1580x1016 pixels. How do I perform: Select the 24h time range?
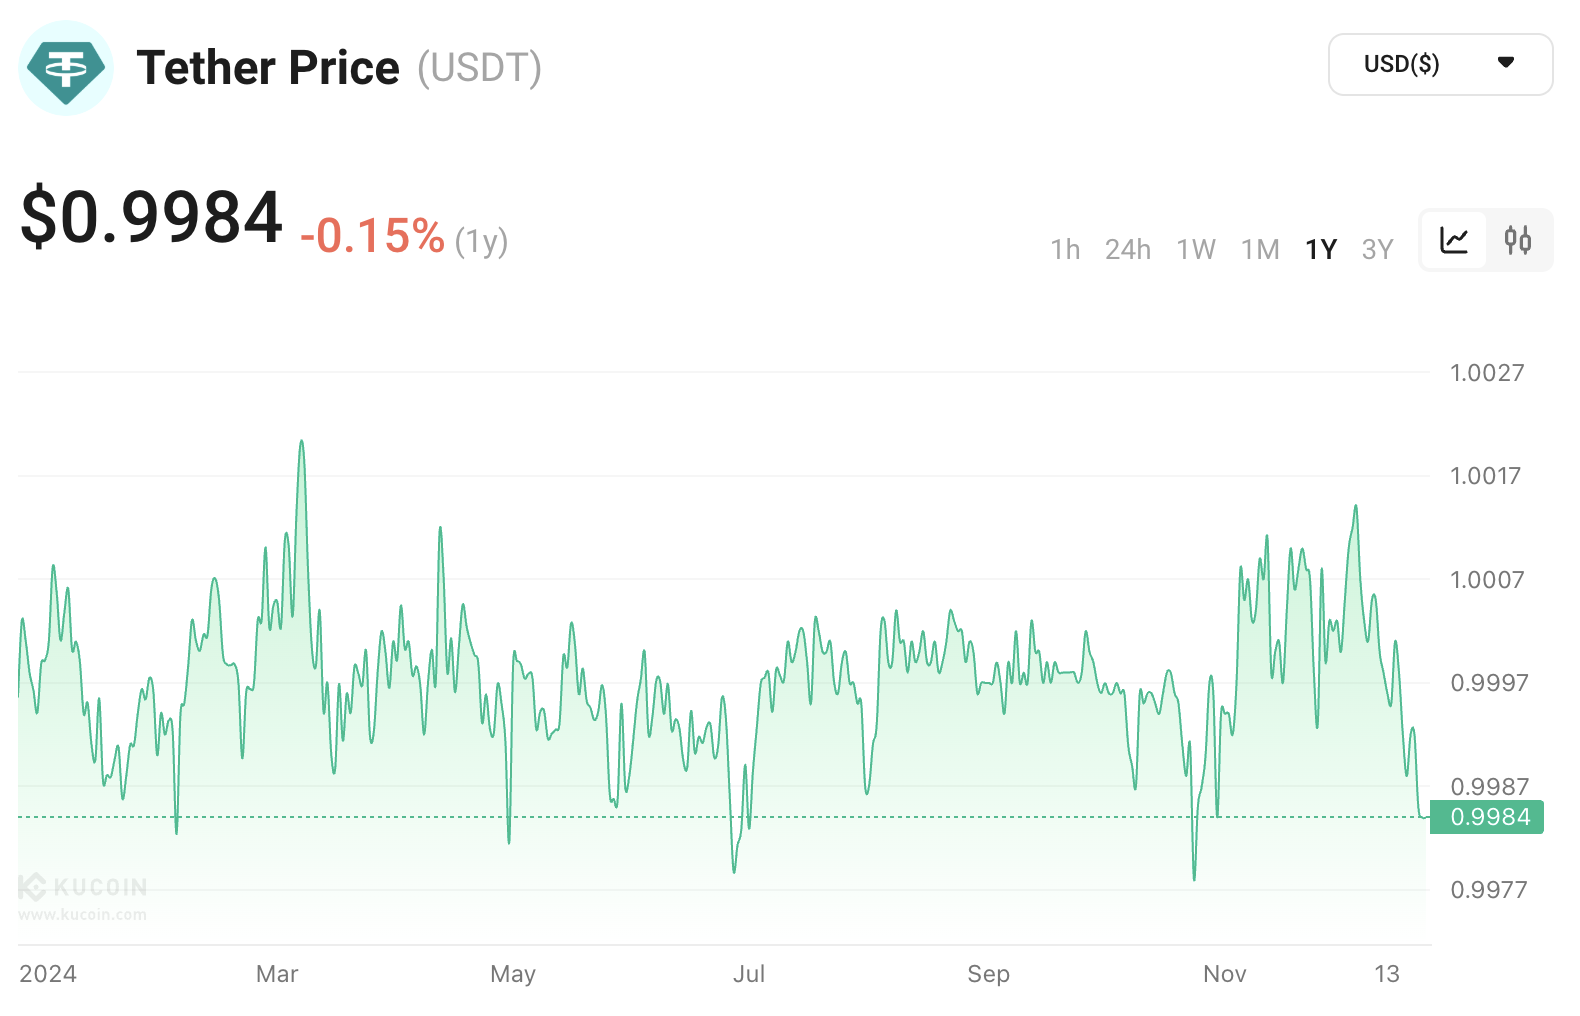tap(1127, 249)
